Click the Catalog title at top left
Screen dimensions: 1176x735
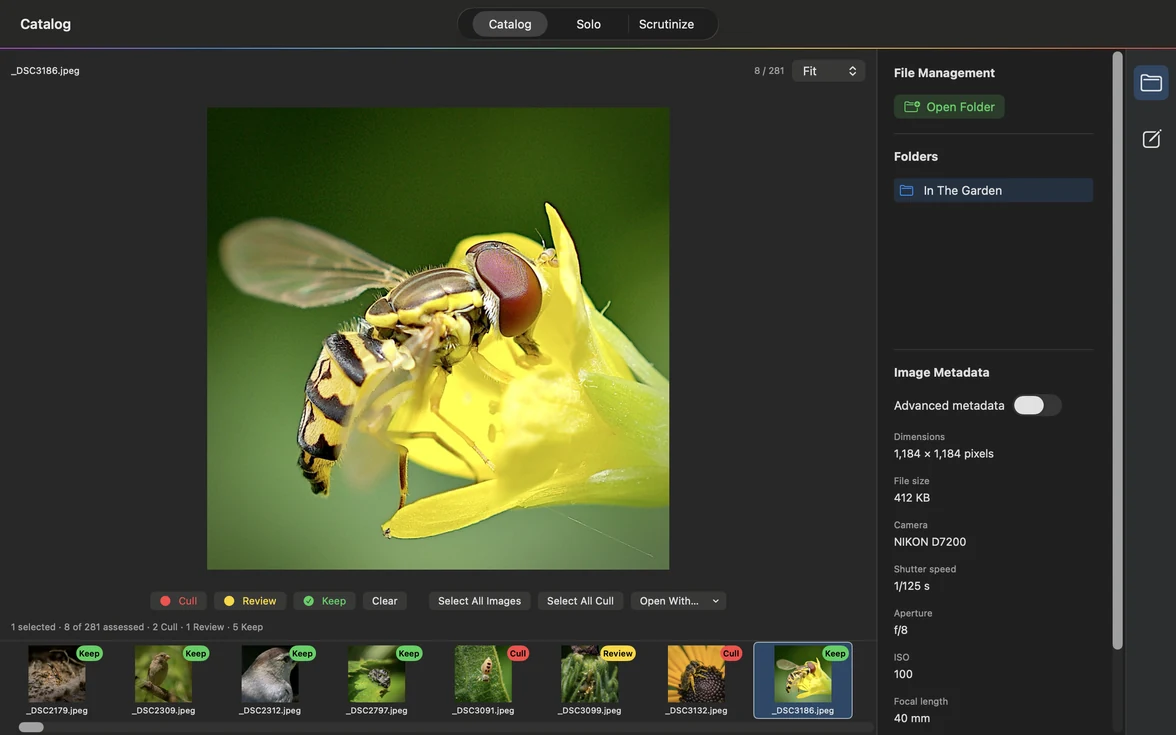[45, 24]
